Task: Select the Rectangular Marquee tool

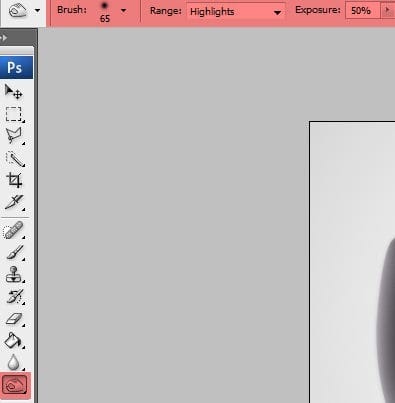Action: click(14, 114)
